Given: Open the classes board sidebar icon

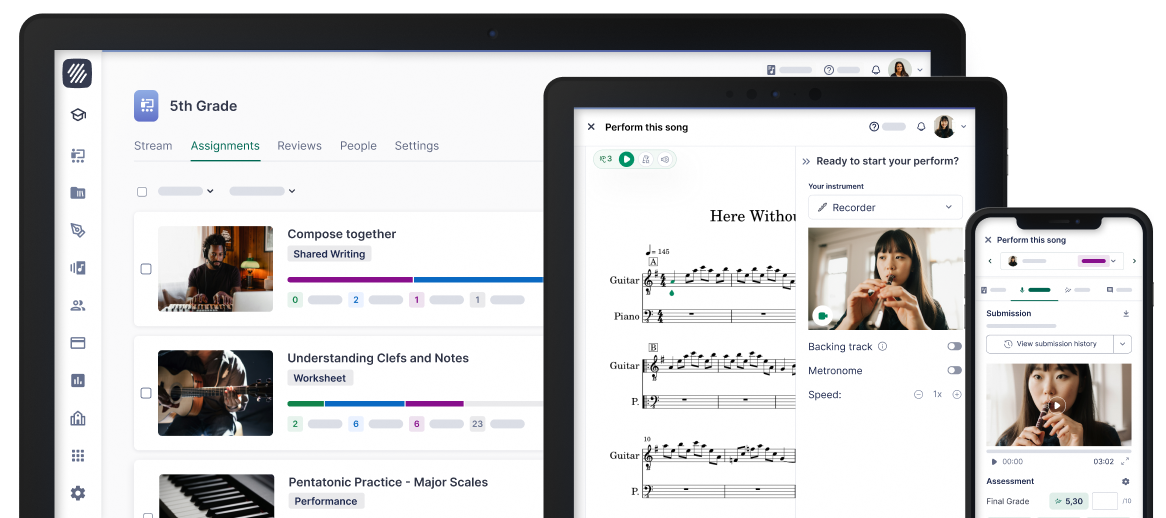Looking at the screenshot, I should [78, 155].
